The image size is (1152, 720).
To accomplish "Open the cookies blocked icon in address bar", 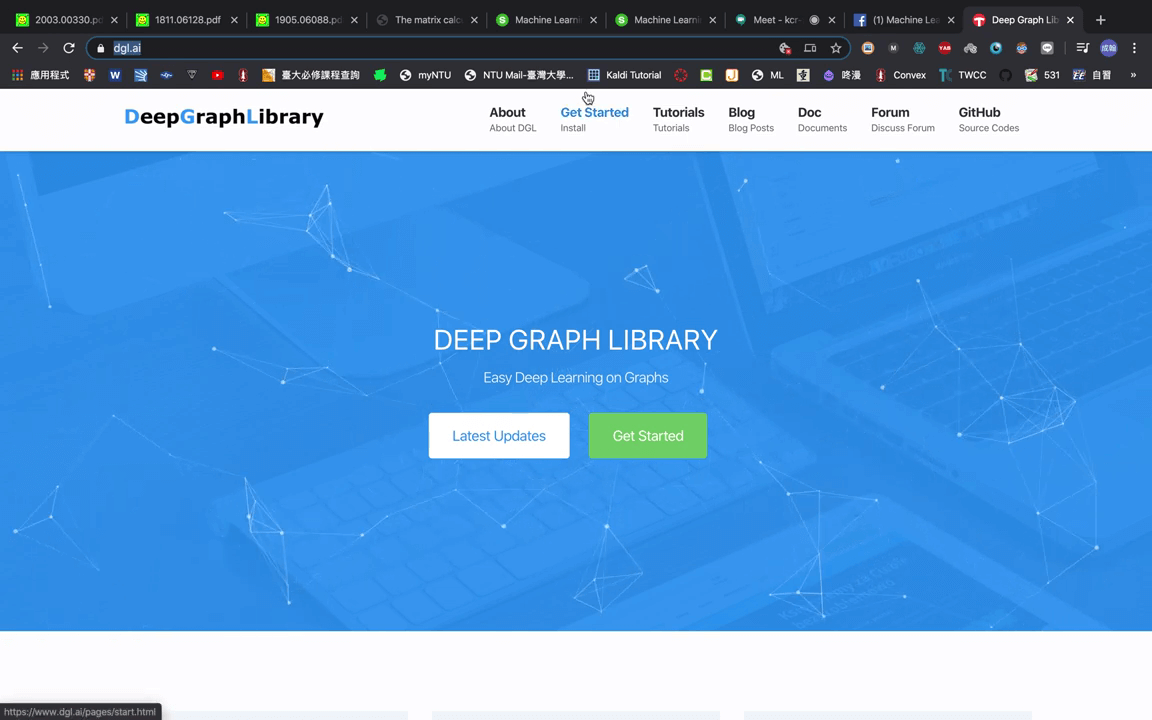I will 785,48.
